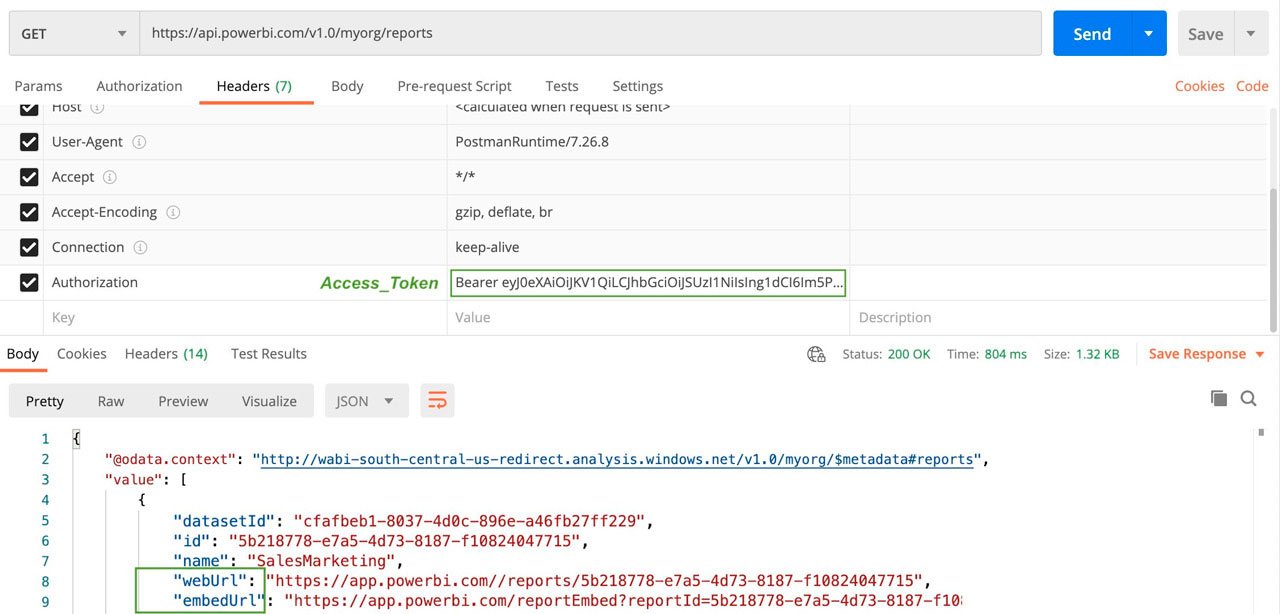This screenshot has width=1280, height=614.
Task: Click the Save button
Action: (x=1205, y=33)
